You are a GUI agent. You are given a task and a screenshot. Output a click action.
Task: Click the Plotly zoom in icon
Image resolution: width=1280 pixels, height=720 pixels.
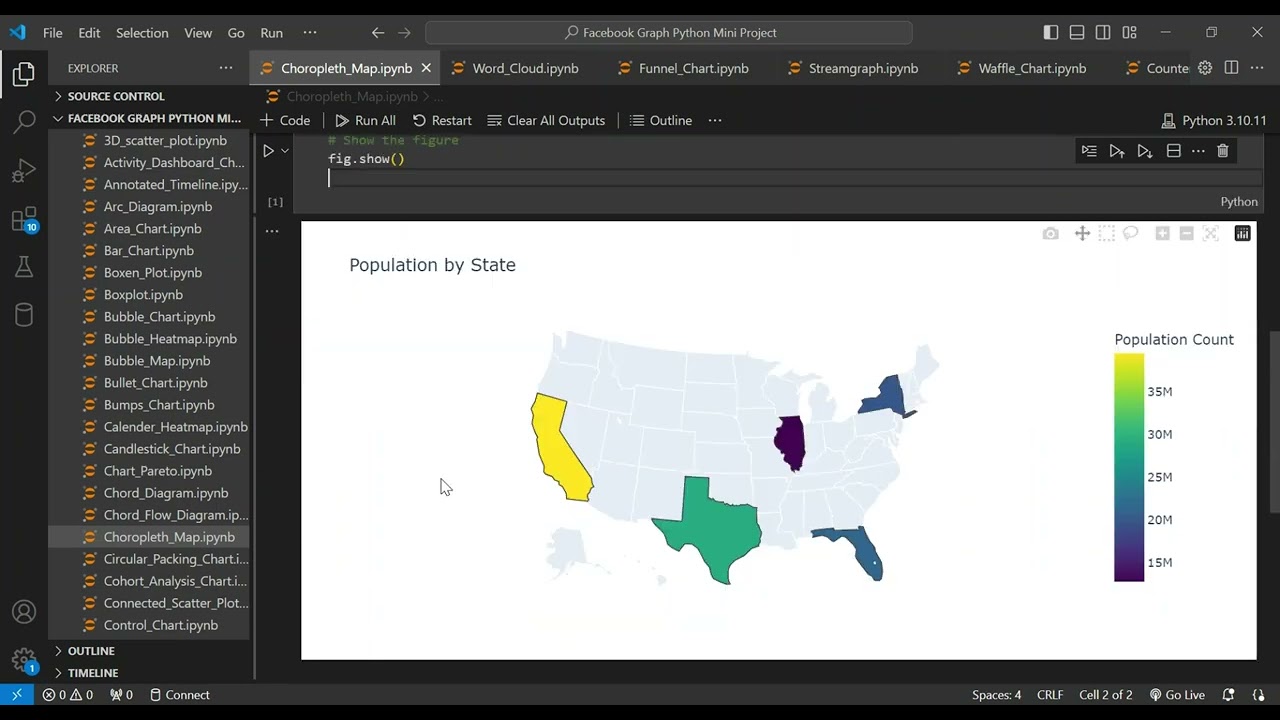1162,234
